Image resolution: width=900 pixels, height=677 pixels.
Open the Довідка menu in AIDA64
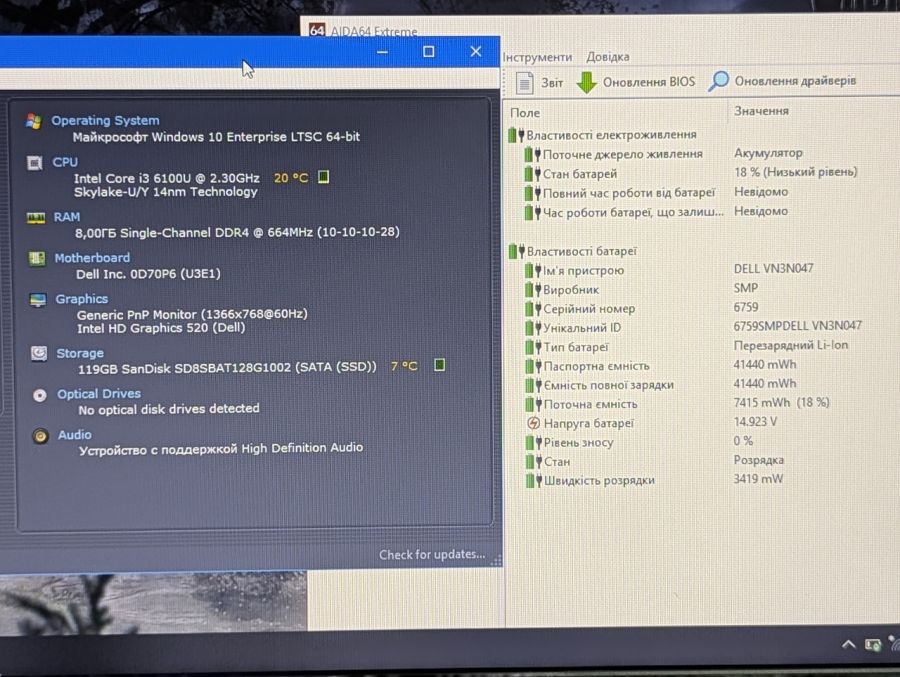(608, 57)
